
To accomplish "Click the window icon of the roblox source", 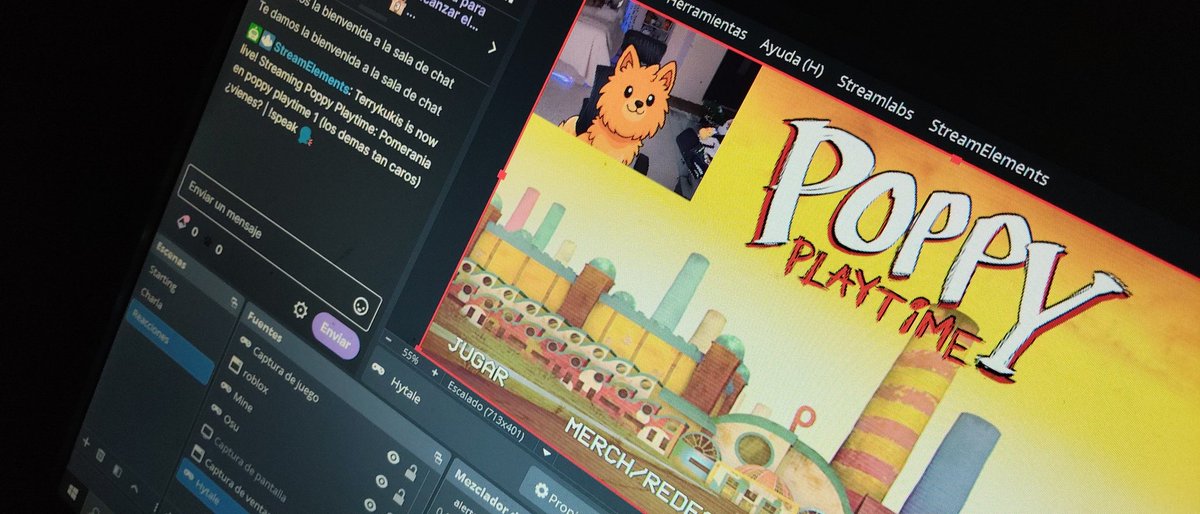I will [x=233, y=367].
